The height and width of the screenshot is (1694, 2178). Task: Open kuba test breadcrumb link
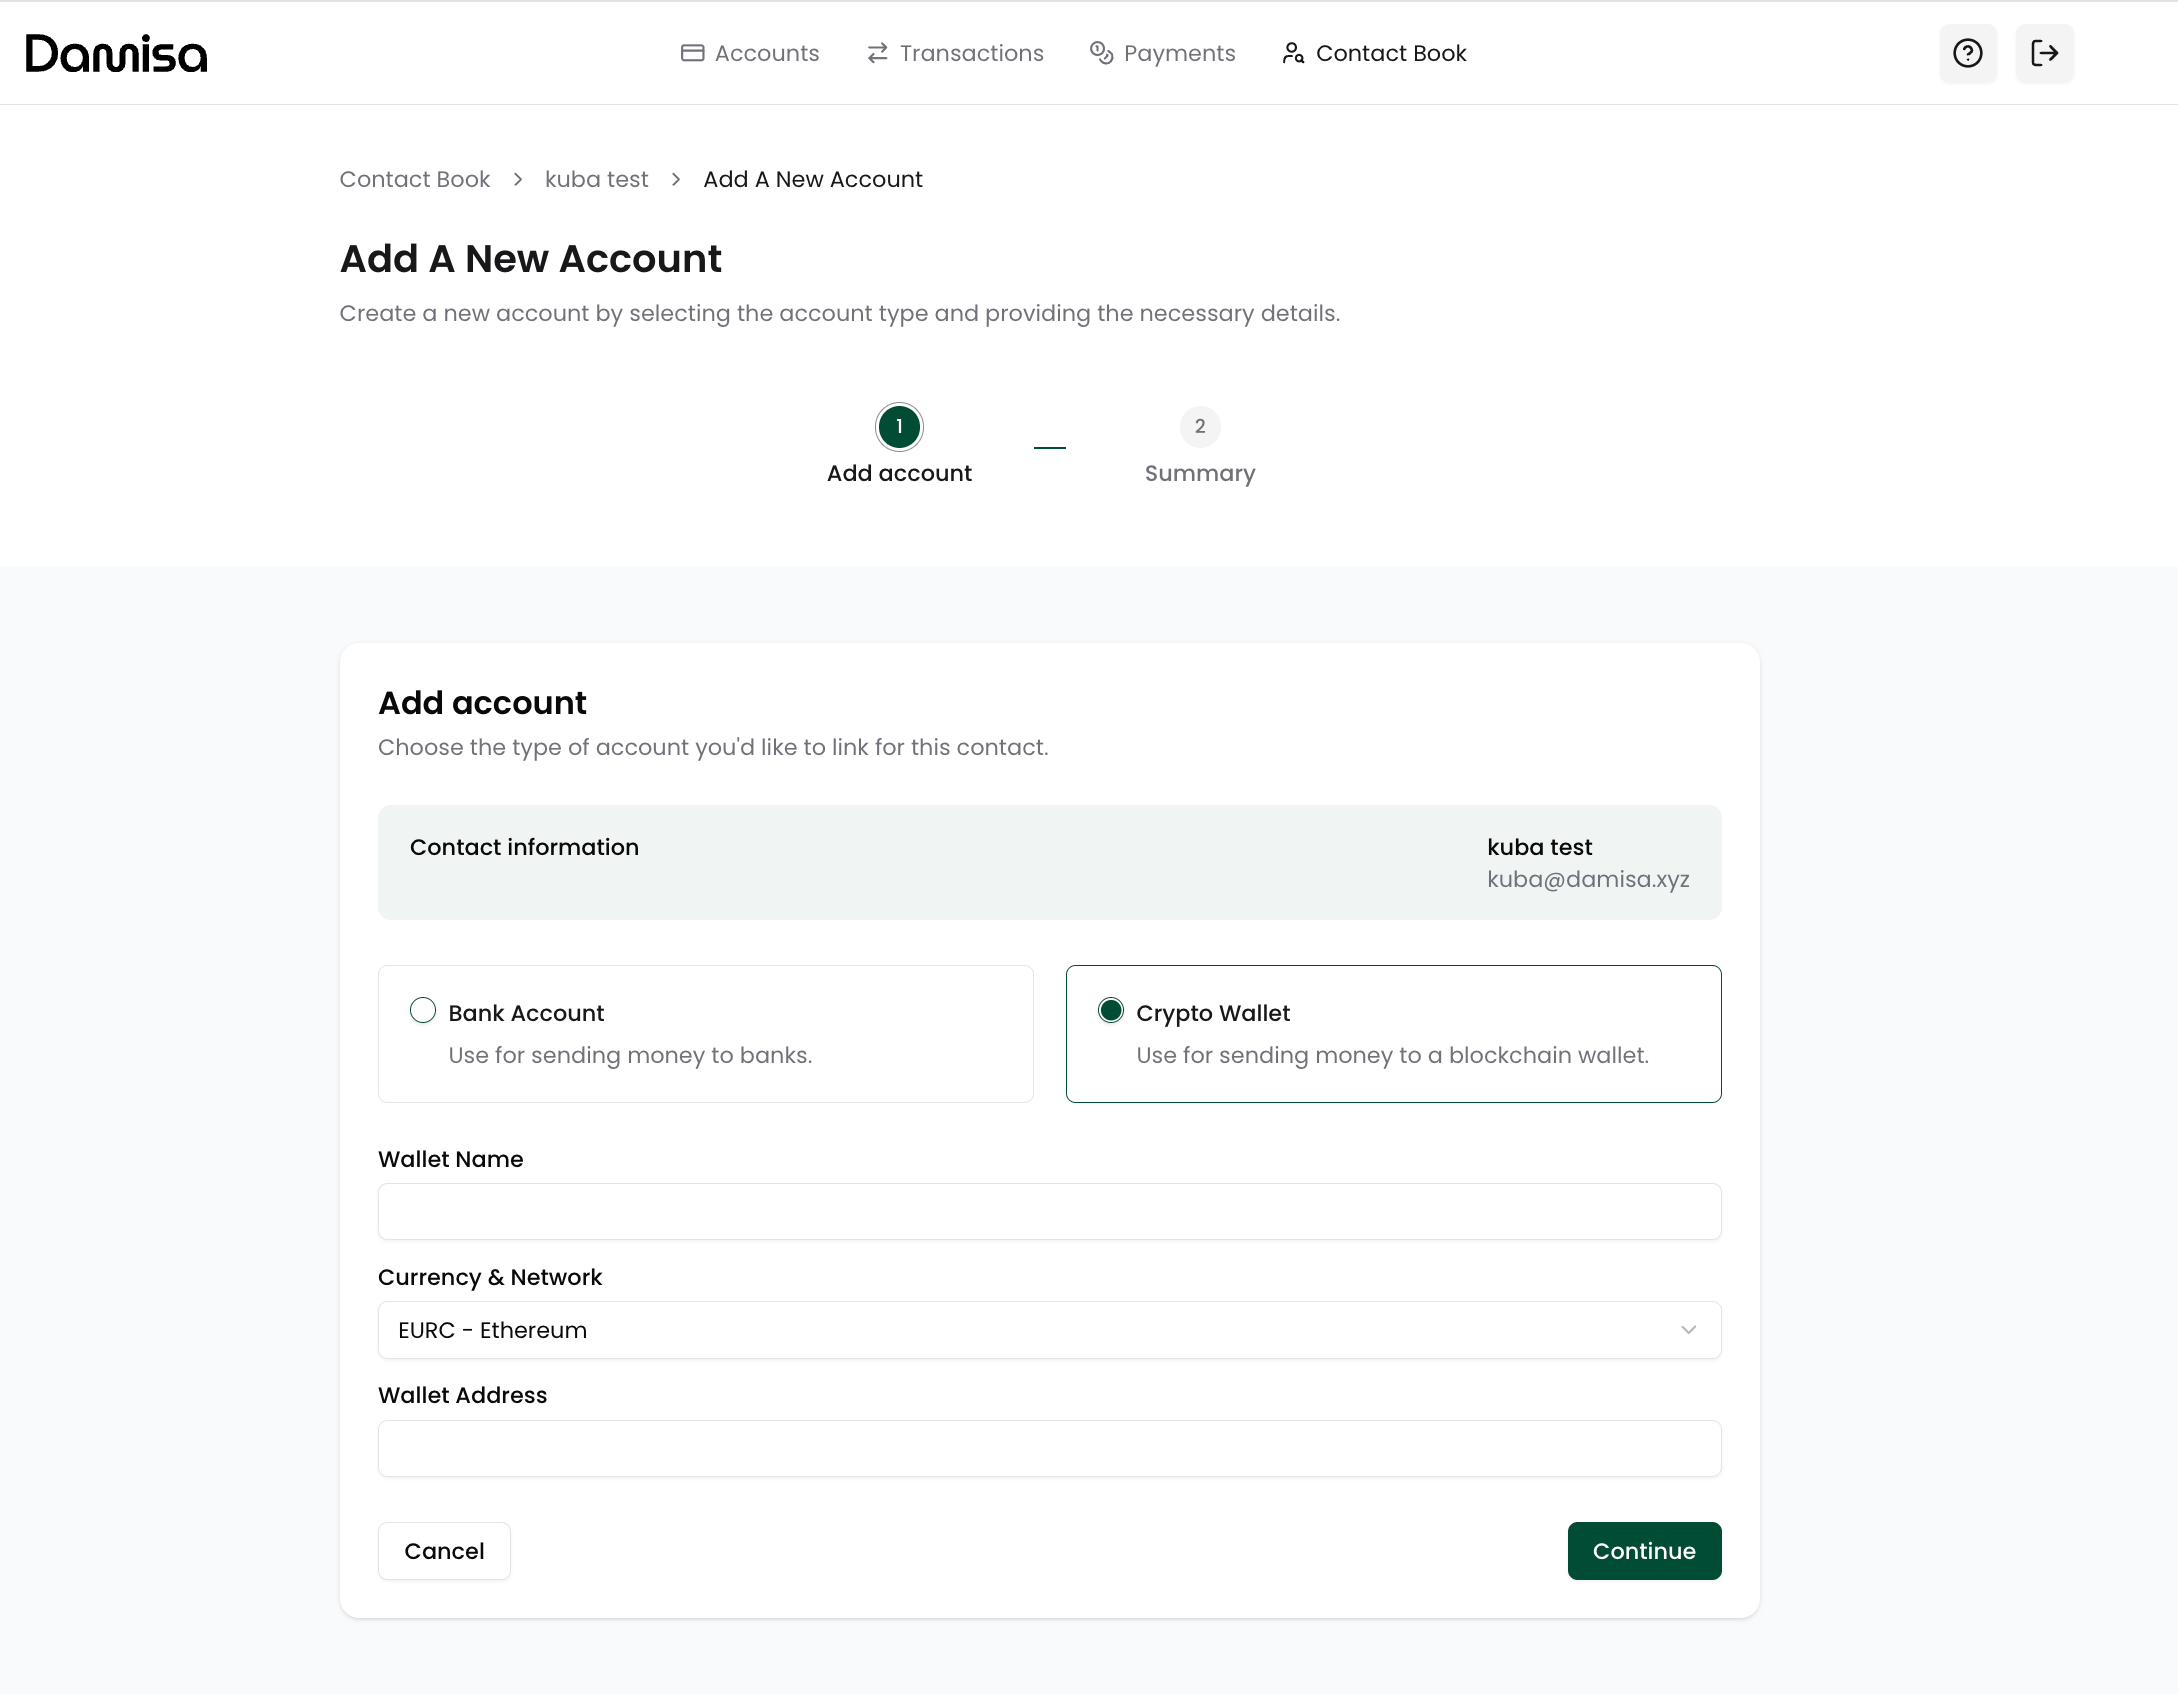(596, 179)
